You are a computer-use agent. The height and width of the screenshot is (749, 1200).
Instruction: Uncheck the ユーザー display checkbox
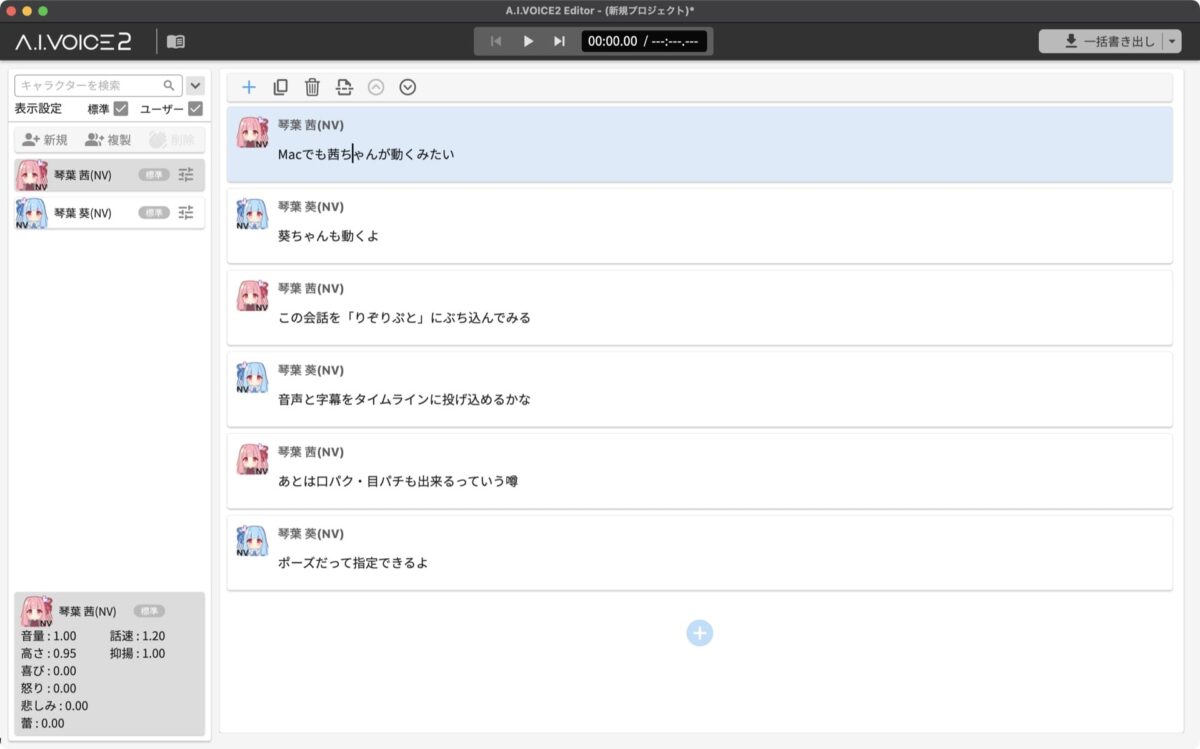point(194,109)
